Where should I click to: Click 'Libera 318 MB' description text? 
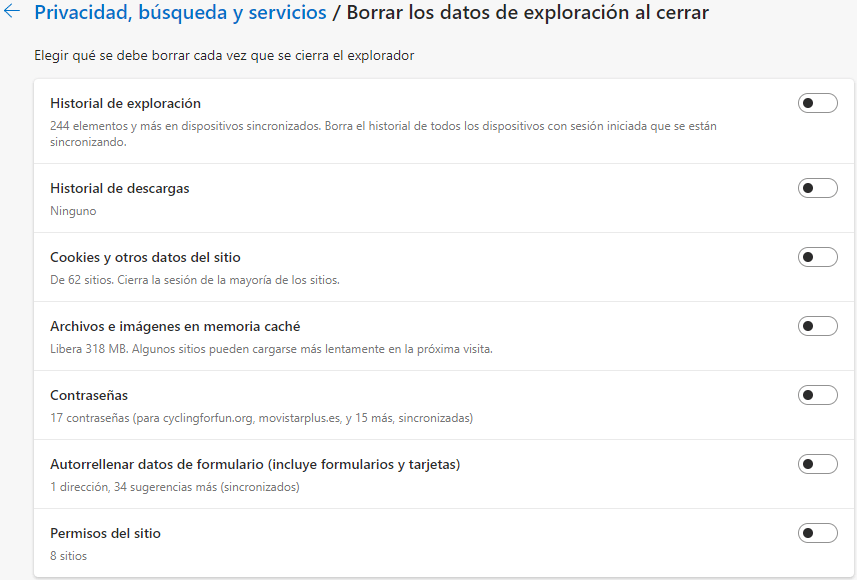pyautogui.click(x=271, y=349)
